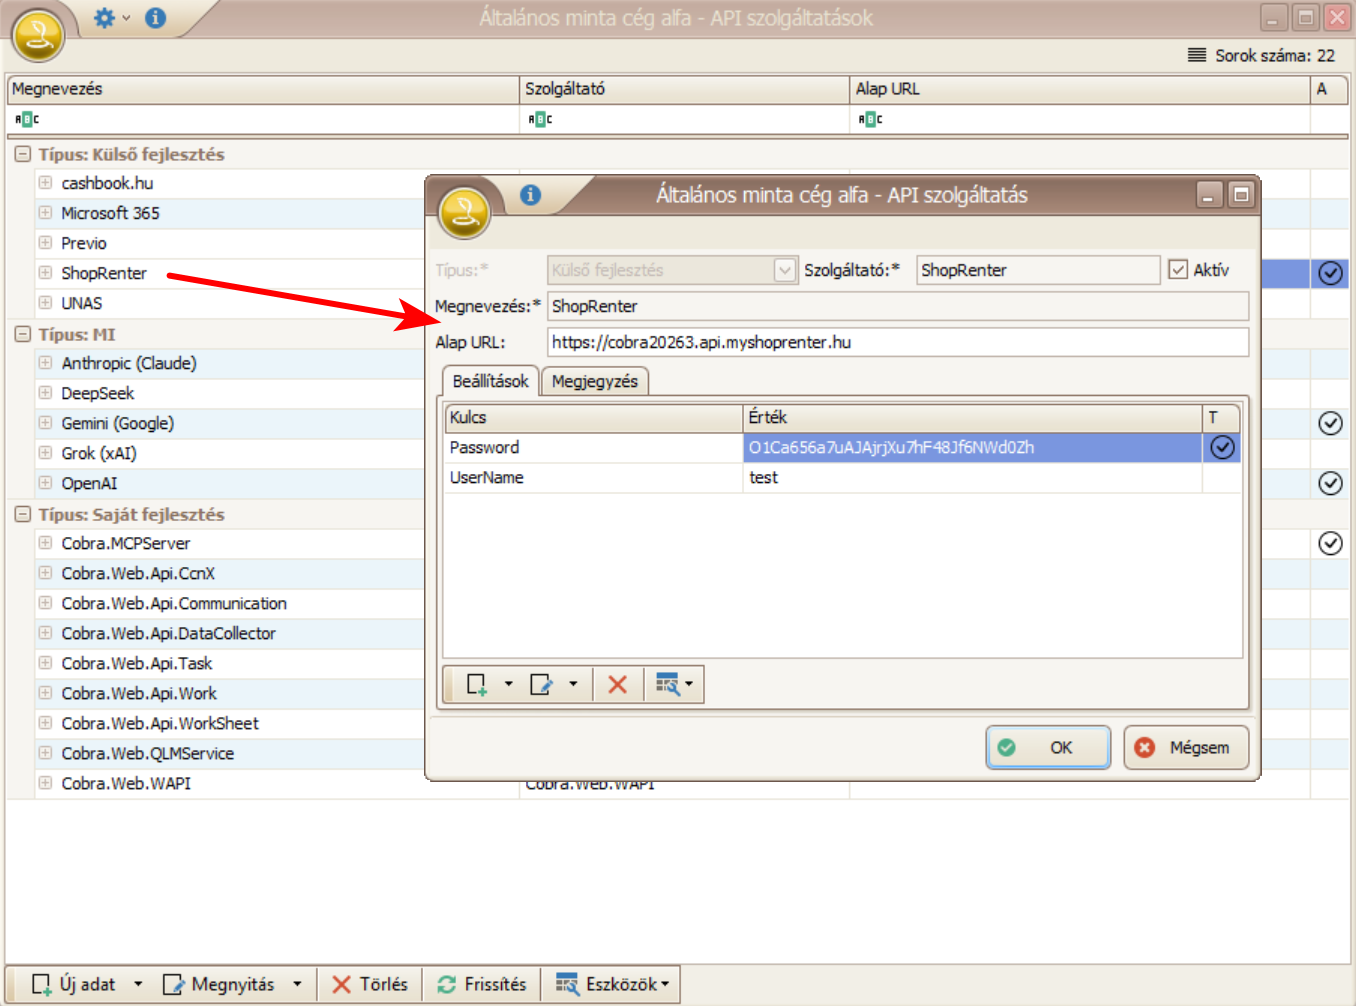Toggle the active mark on the Cobra.MCPServer row

[x=1330, y=543]
